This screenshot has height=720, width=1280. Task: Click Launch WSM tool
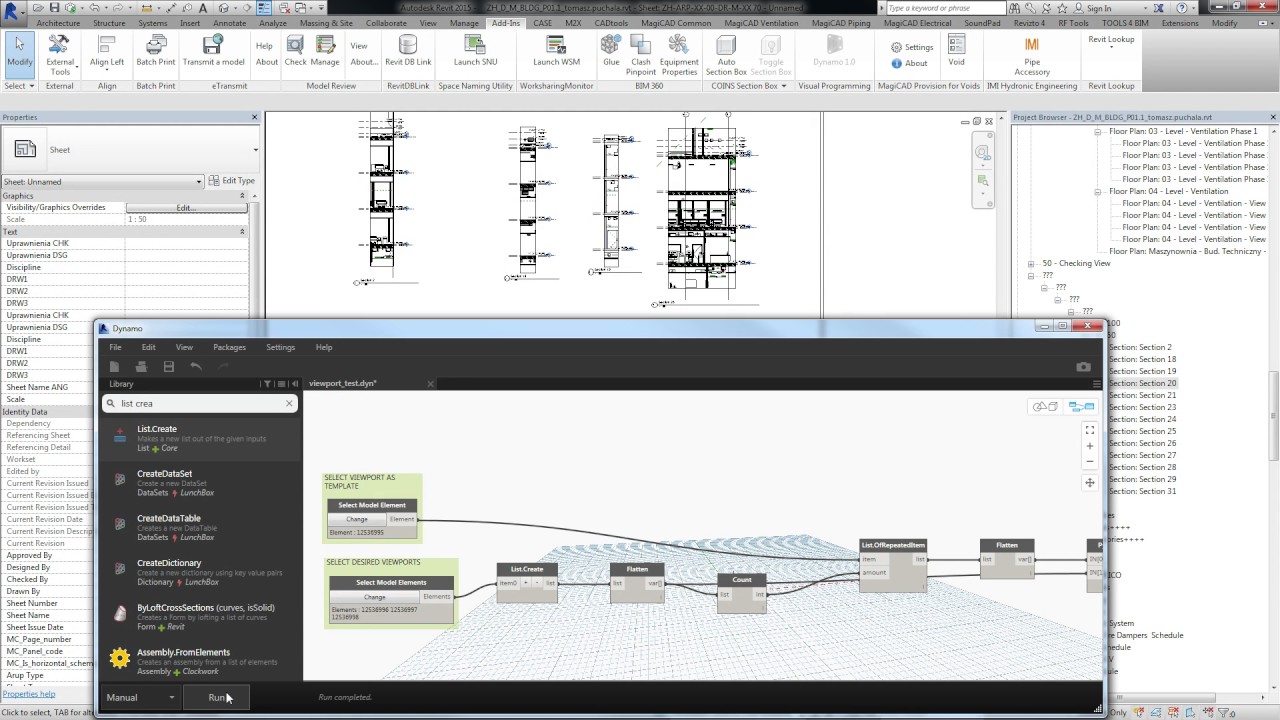(556, 53)
